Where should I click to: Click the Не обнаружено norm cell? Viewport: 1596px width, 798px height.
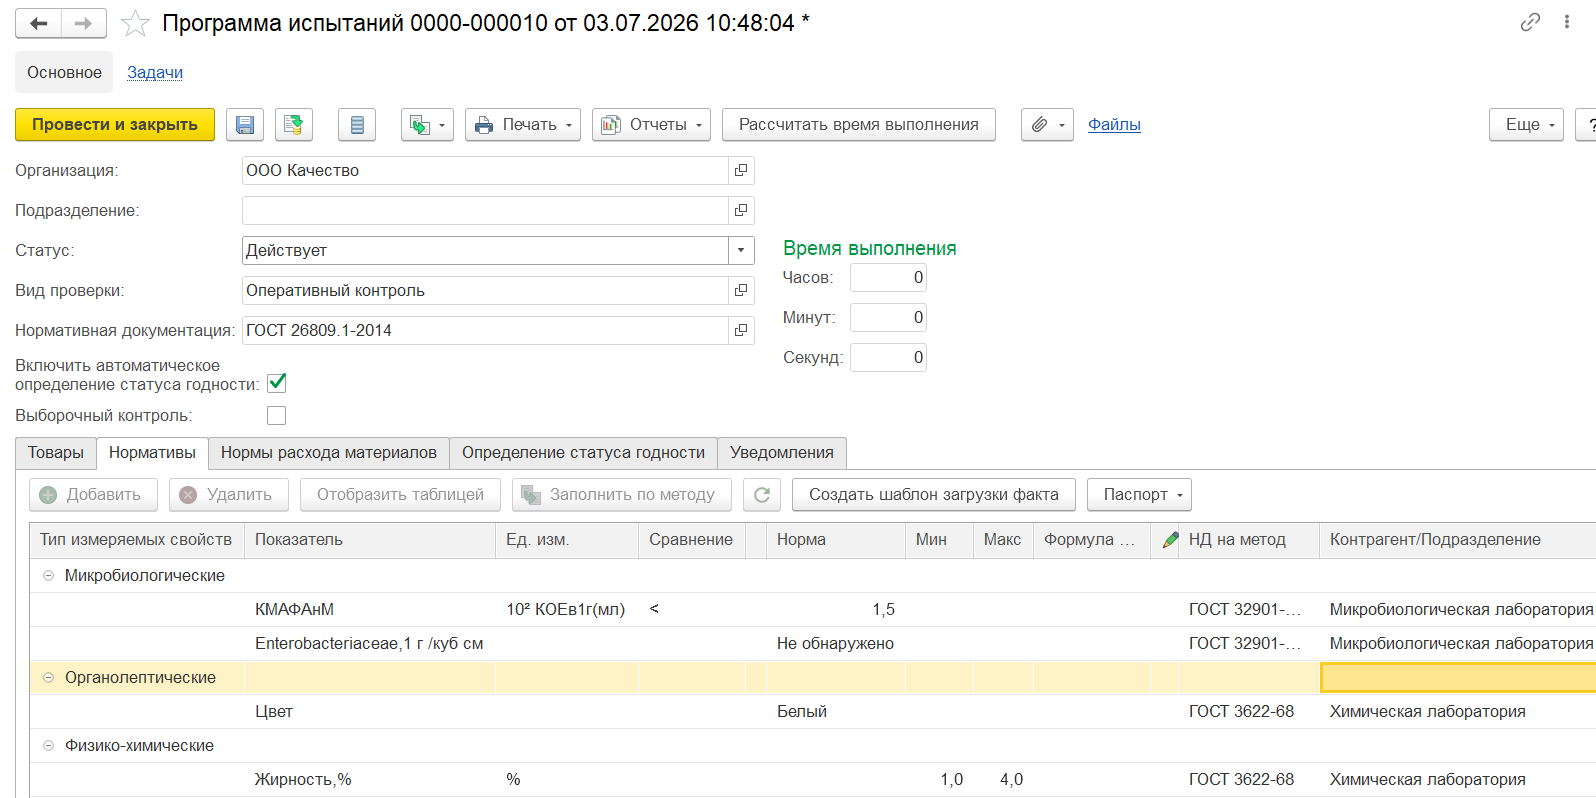[x=836, y=644]
